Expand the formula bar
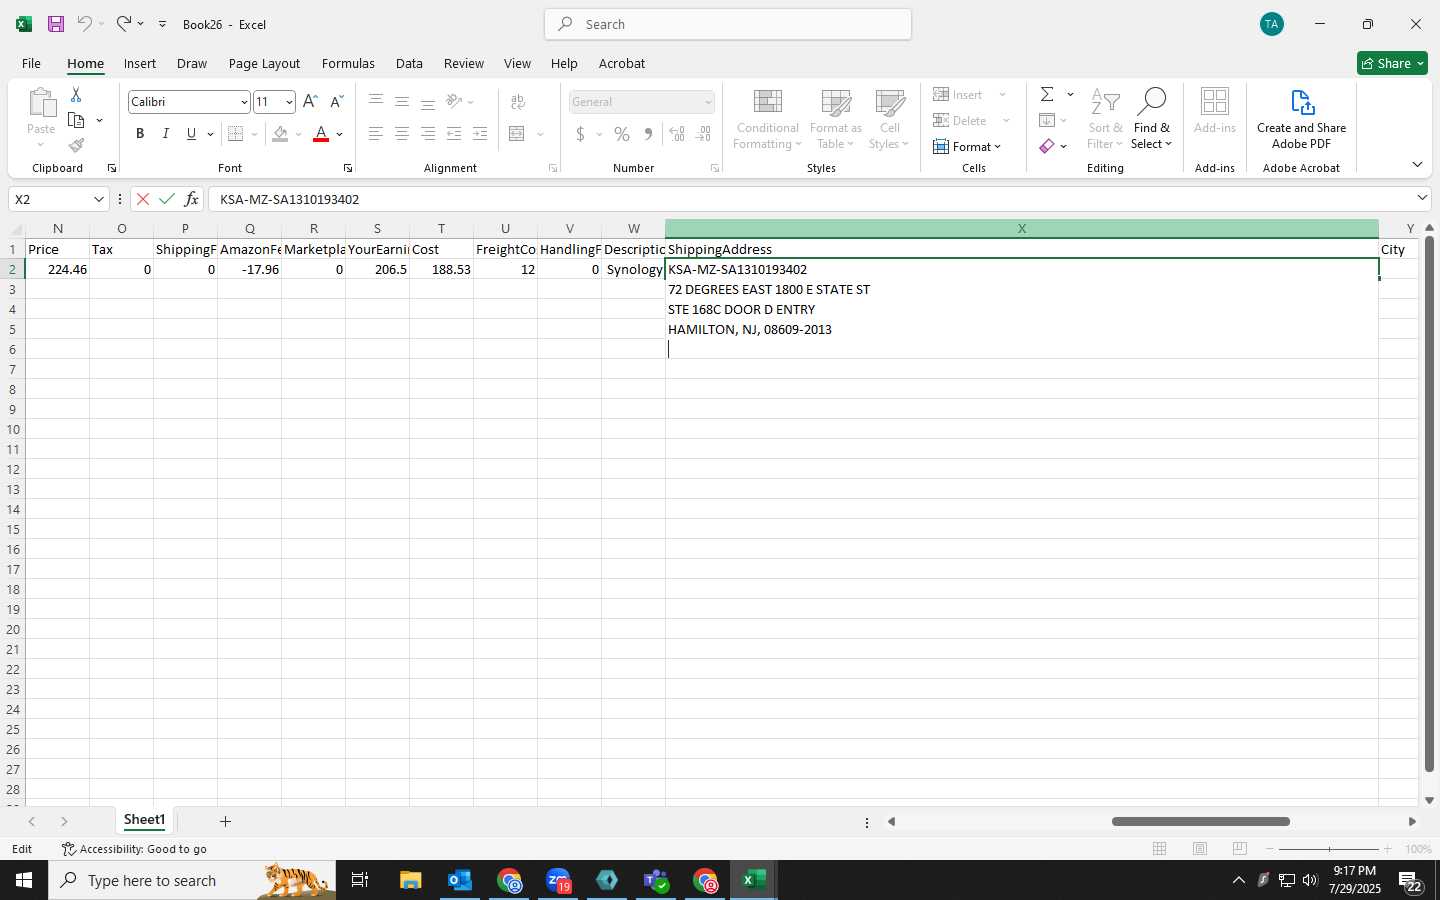 pyautogui.click(x=1422, y=198)
